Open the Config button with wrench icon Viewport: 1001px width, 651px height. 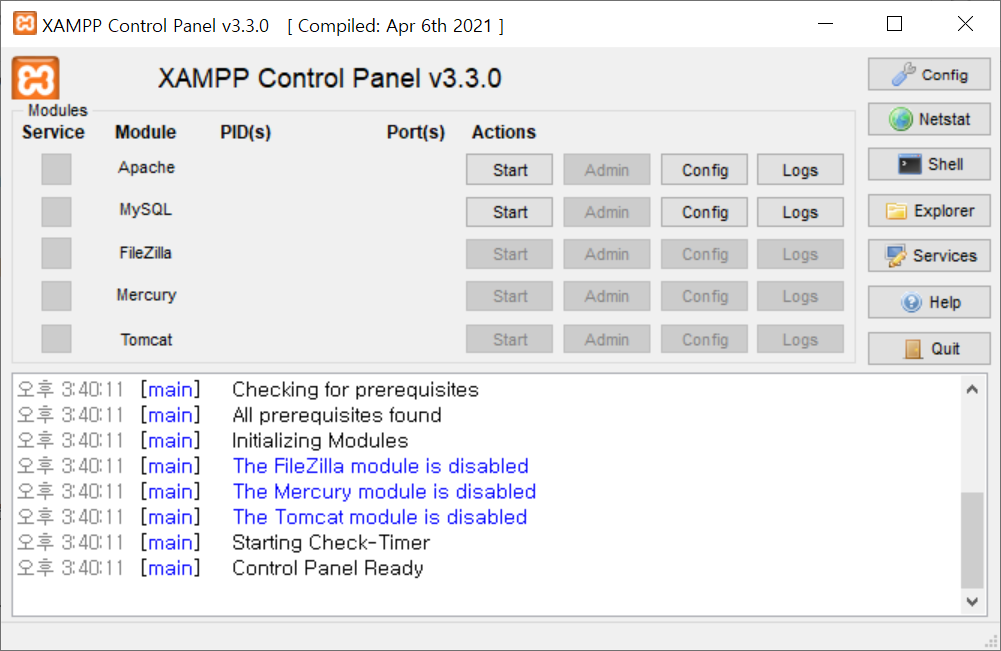point(929,75)
